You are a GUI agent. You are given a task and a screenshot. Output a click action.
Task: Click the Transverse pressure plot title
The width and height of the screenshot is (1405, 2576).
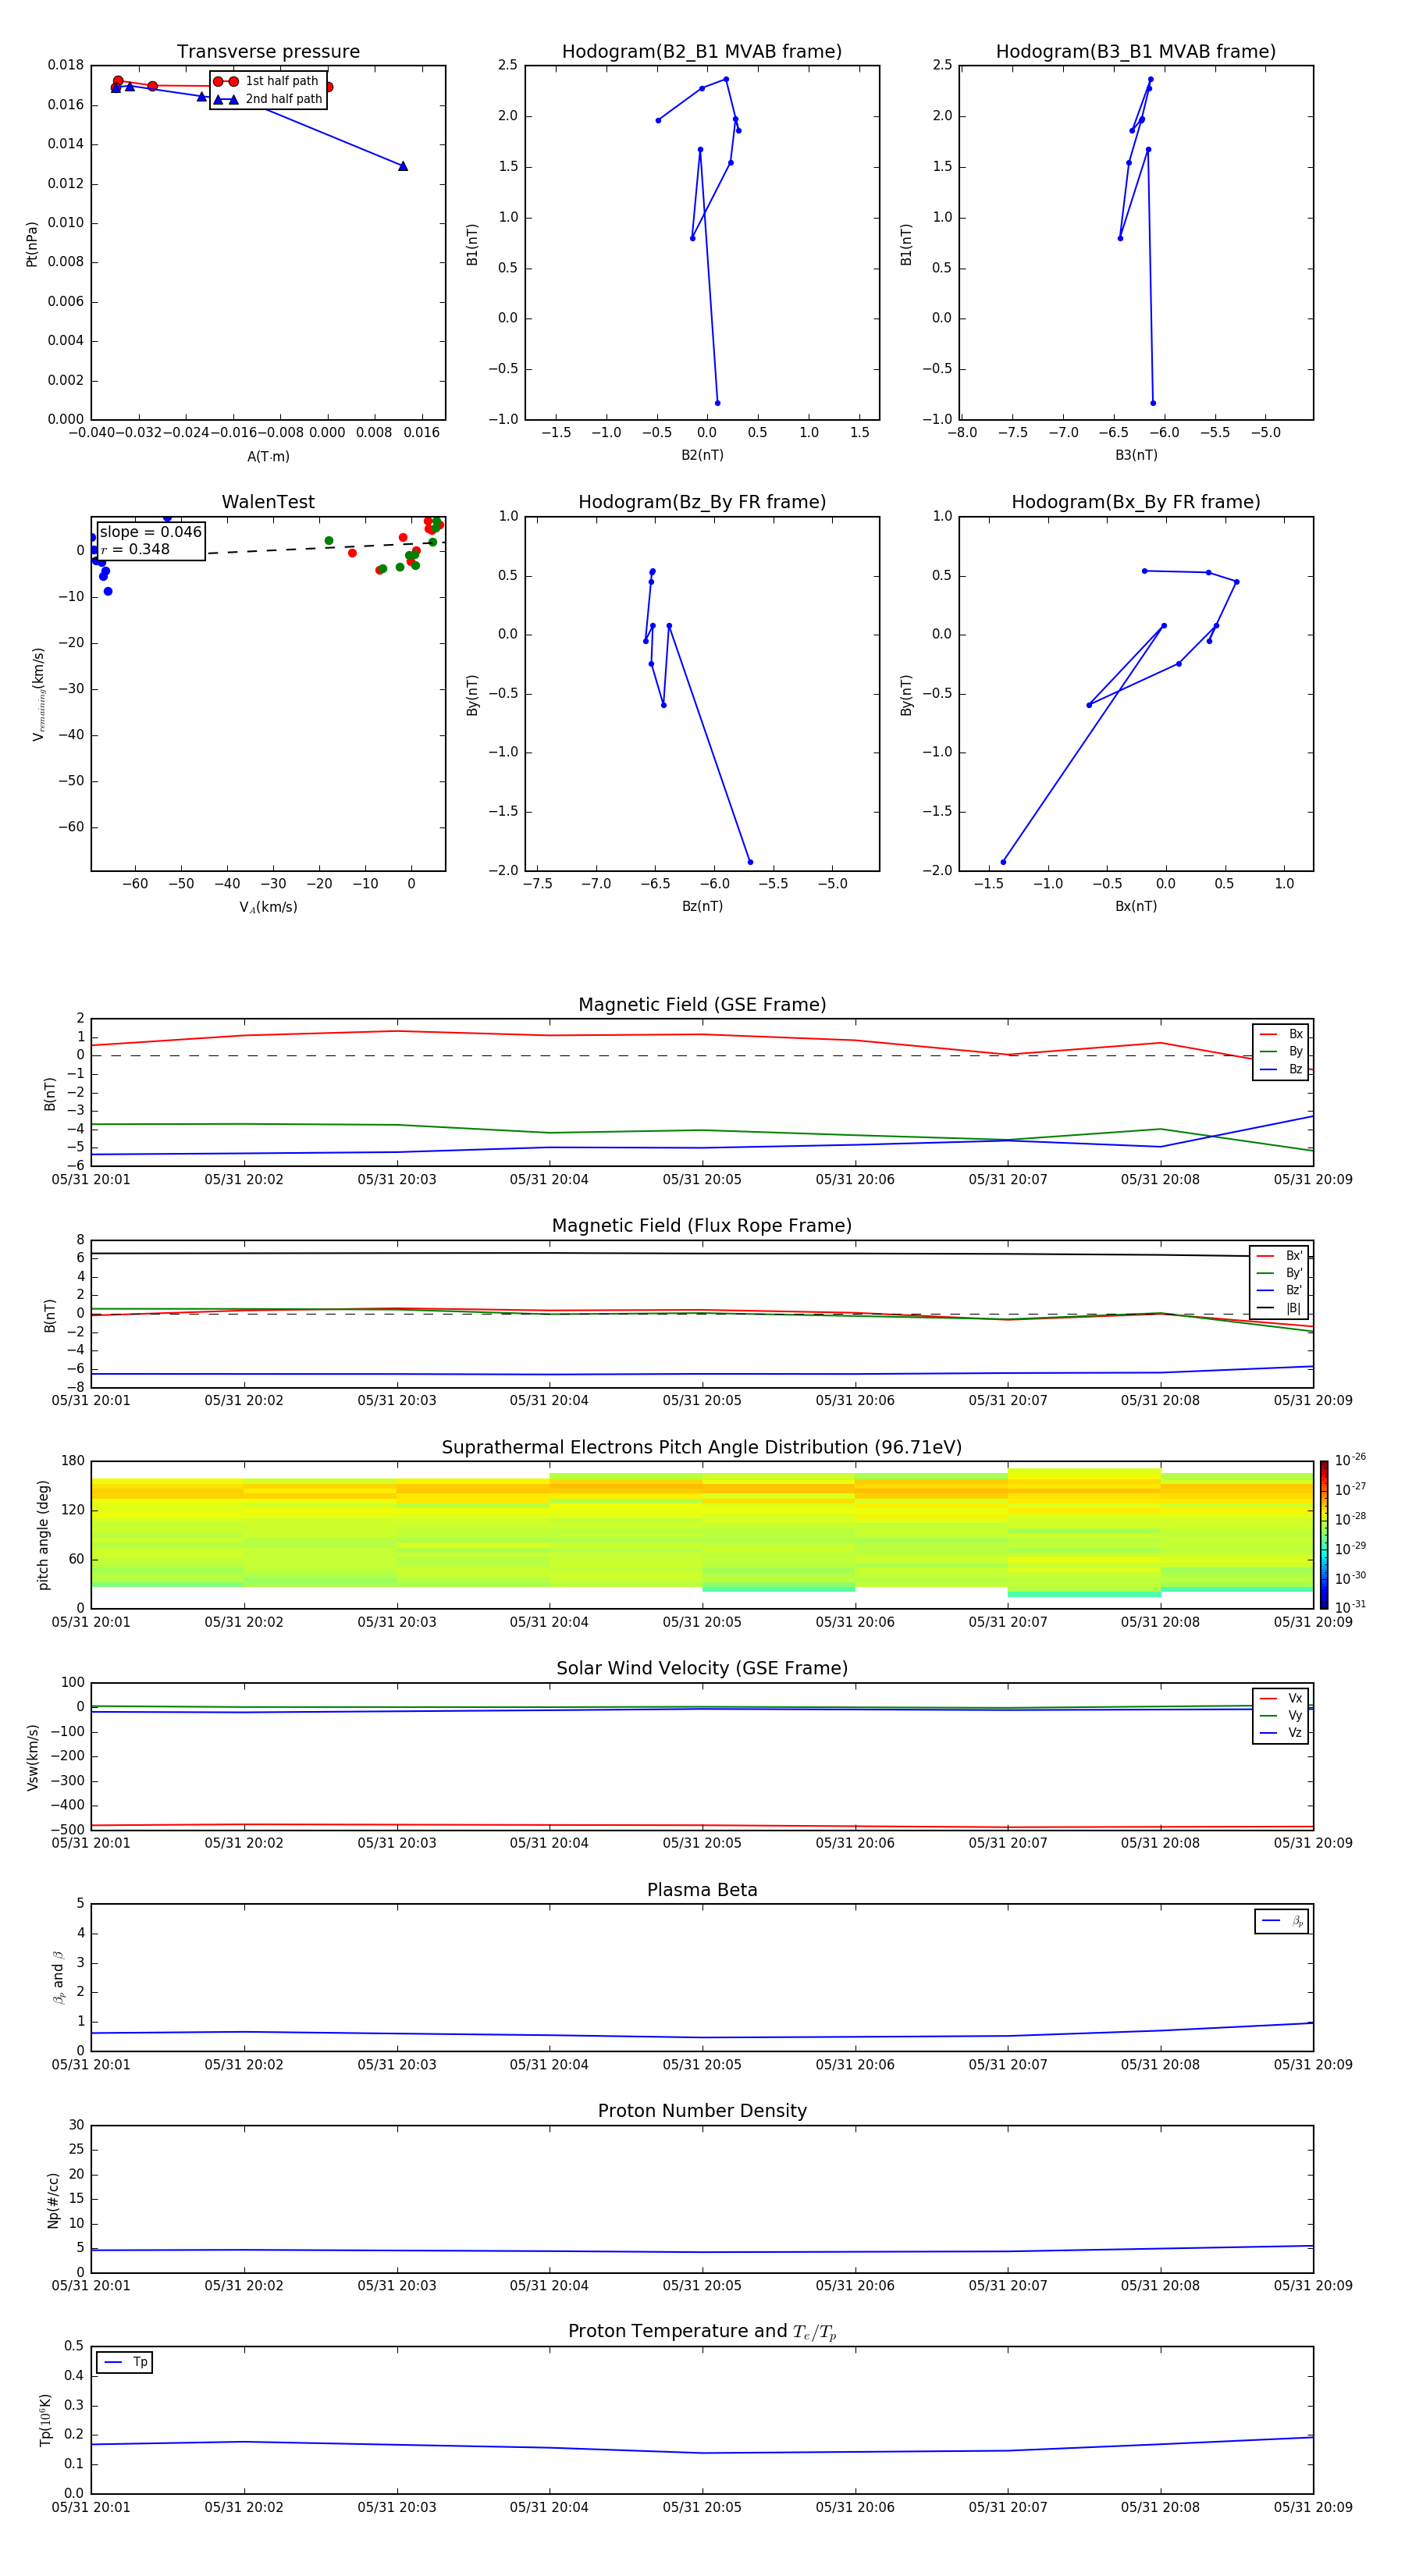pyautogui.click(x=268, y=52)
